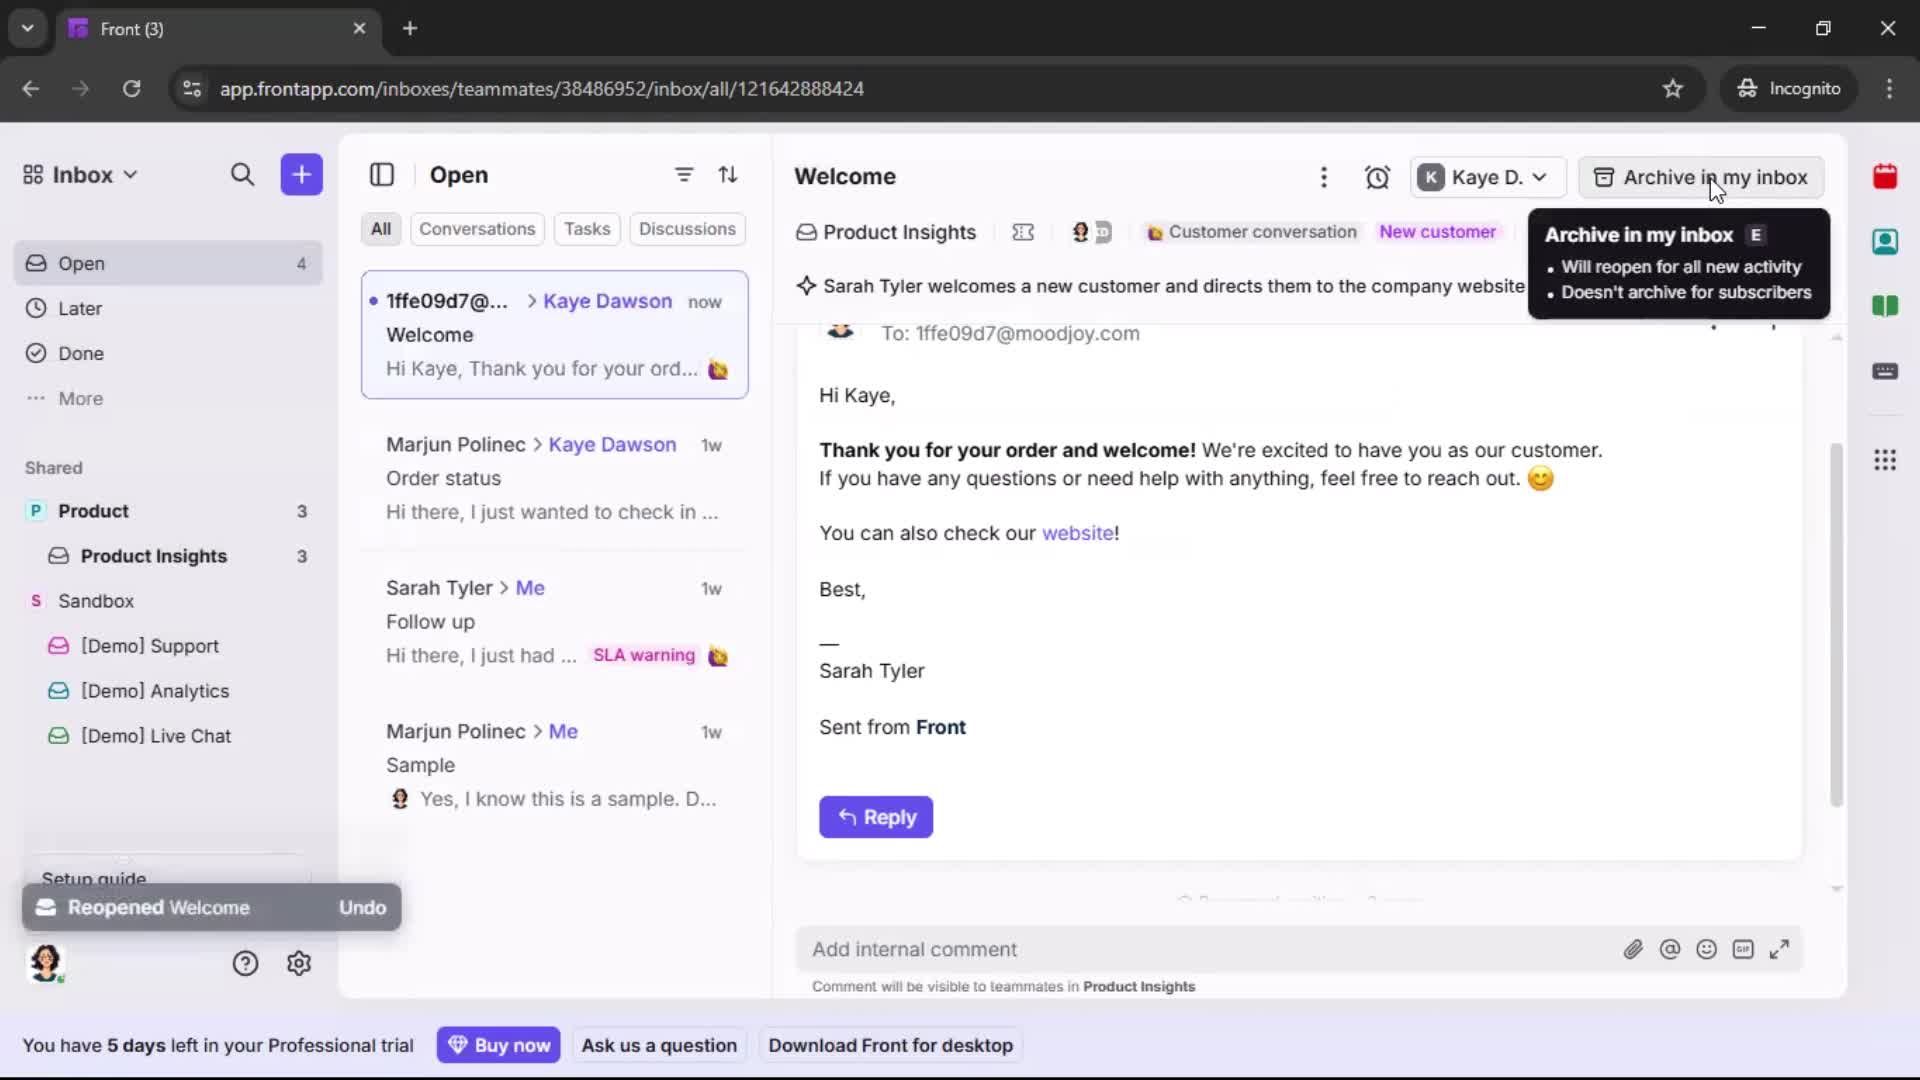Undo reopening the Welcome conversation

(x=362, y=907)
